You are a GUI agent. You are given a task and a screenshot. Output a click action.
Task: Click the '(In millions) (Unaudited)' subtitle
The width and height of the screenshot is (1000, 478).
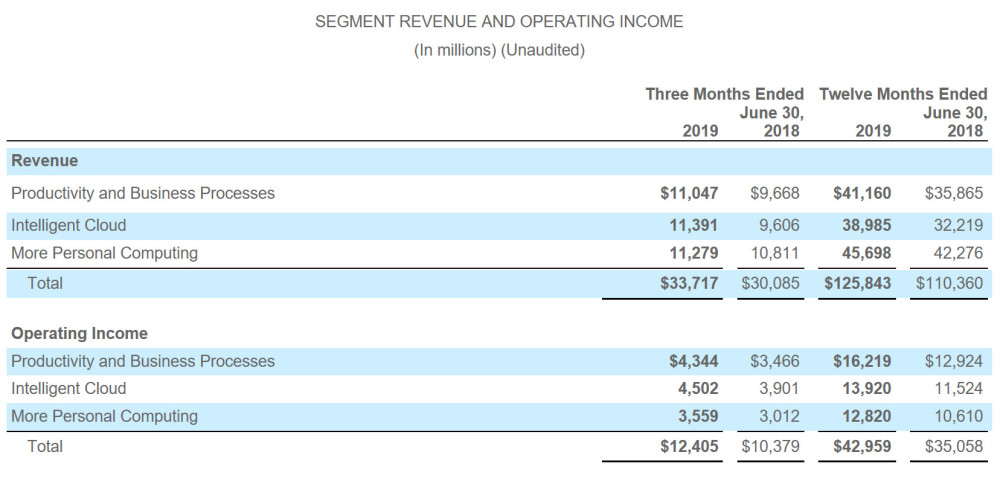tap(499, 50)
